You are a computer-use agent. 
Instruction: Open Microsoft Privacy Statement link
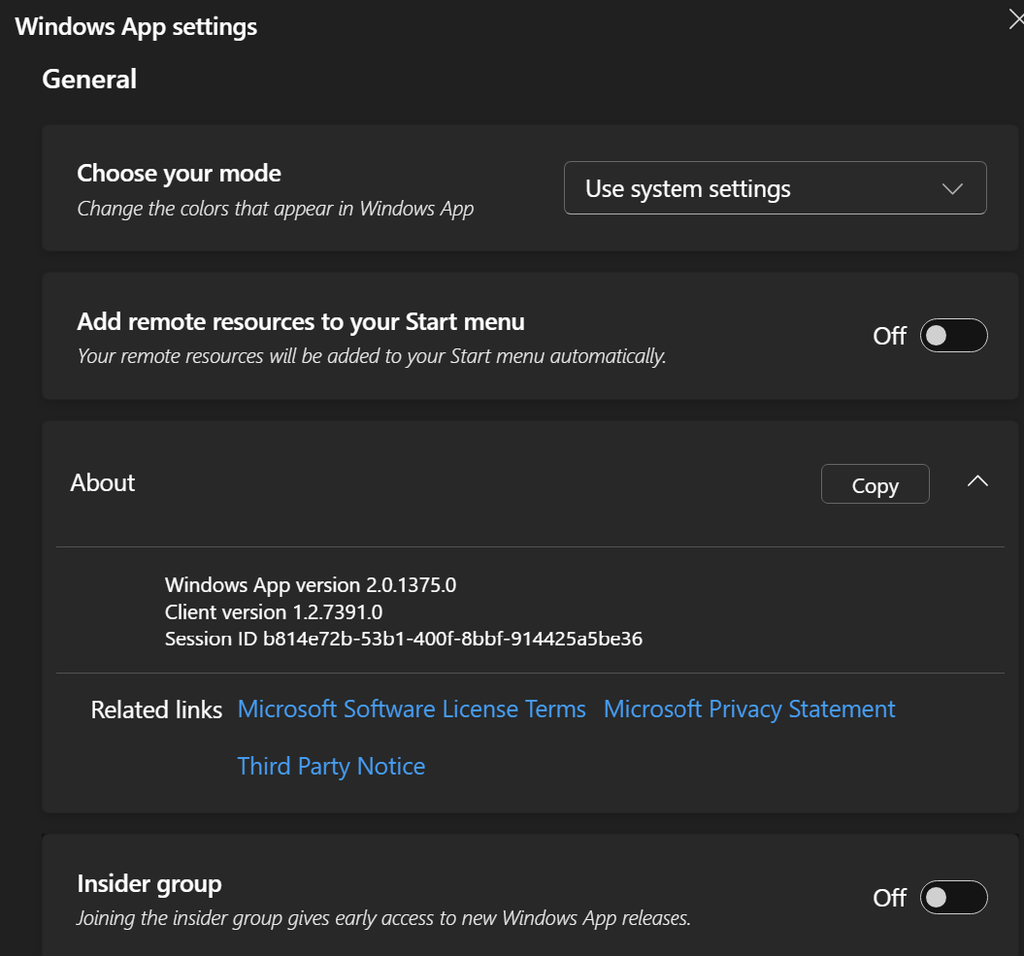749,709
